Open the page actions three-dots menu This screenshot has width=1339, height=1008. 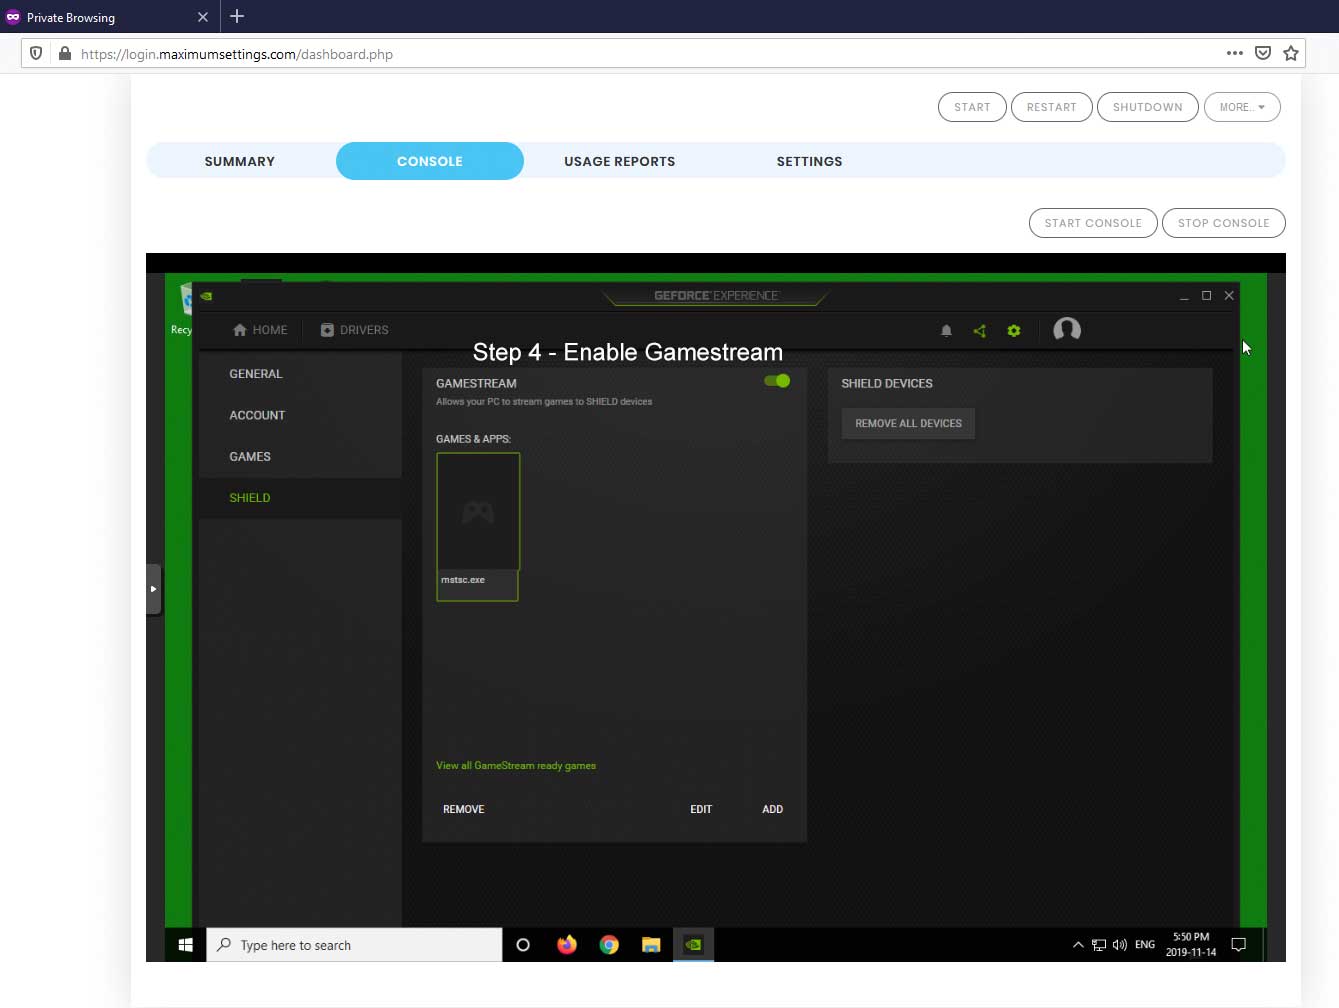[x=1235, y=54]
